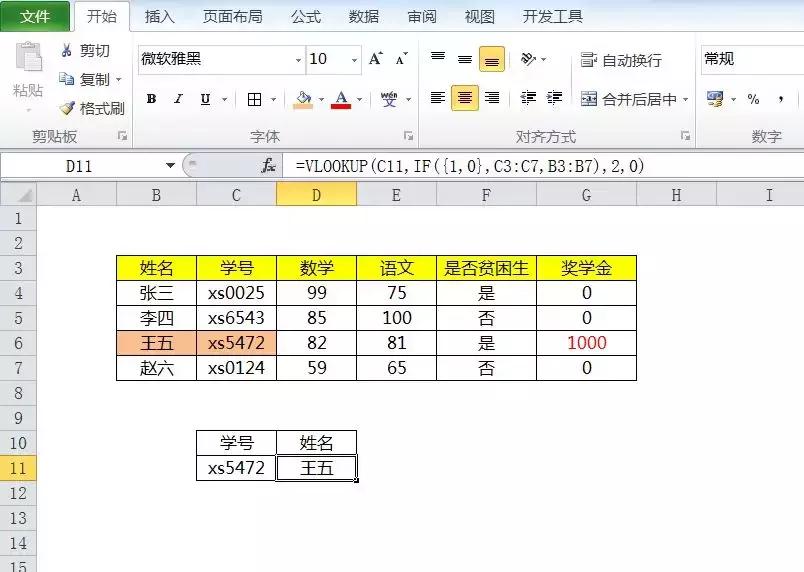The image size is (804, 572).
Task: Click the Paste clipboard icon
Action: (28, 56)
